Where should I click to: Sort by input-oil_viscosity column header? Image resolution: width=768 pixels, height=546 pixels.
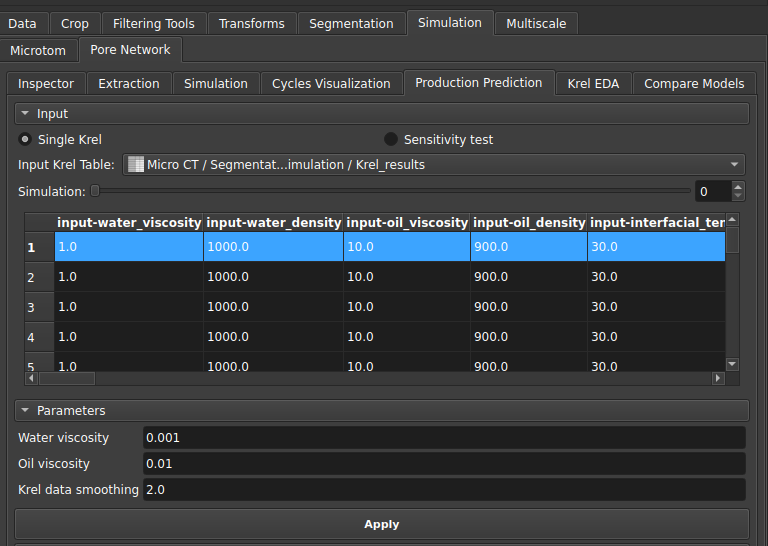coord(407,222)
